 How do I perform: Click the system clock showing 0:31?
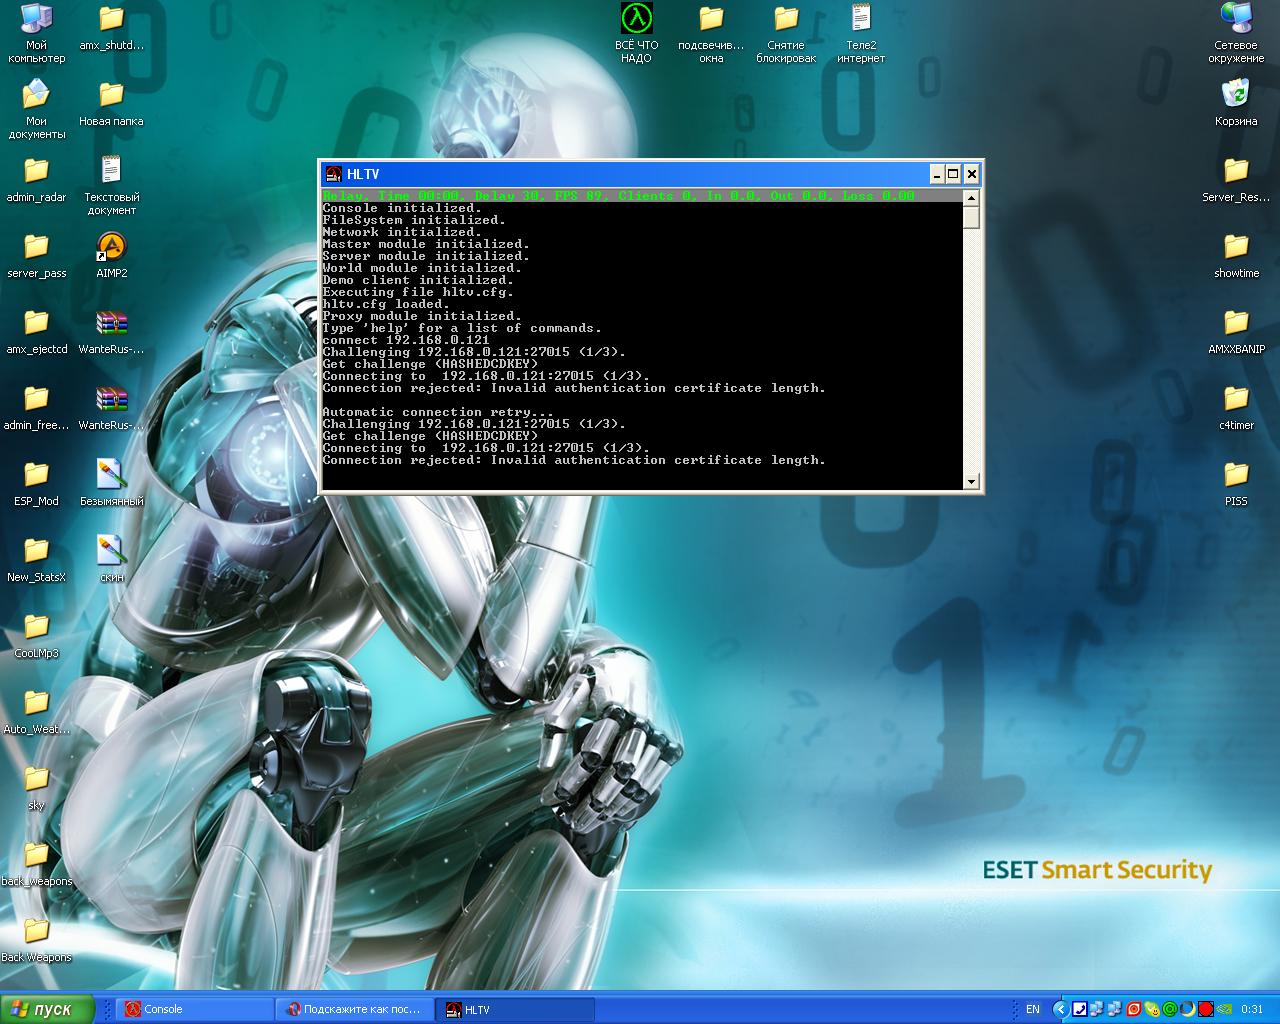click(1252, 1009)
